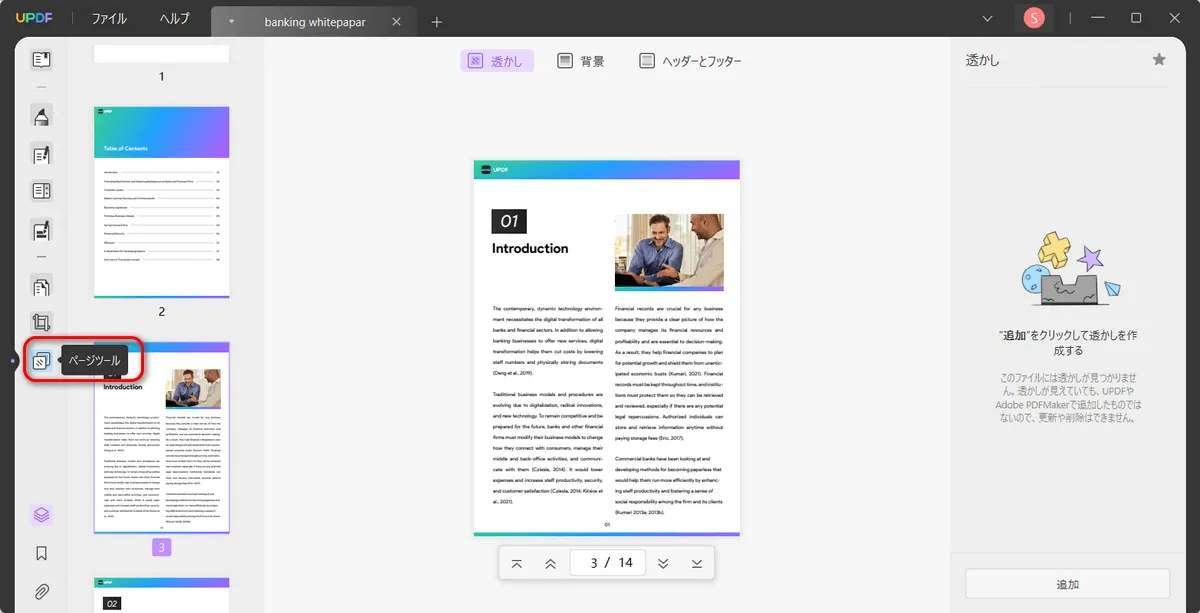Go to the next page arrow

663,563
